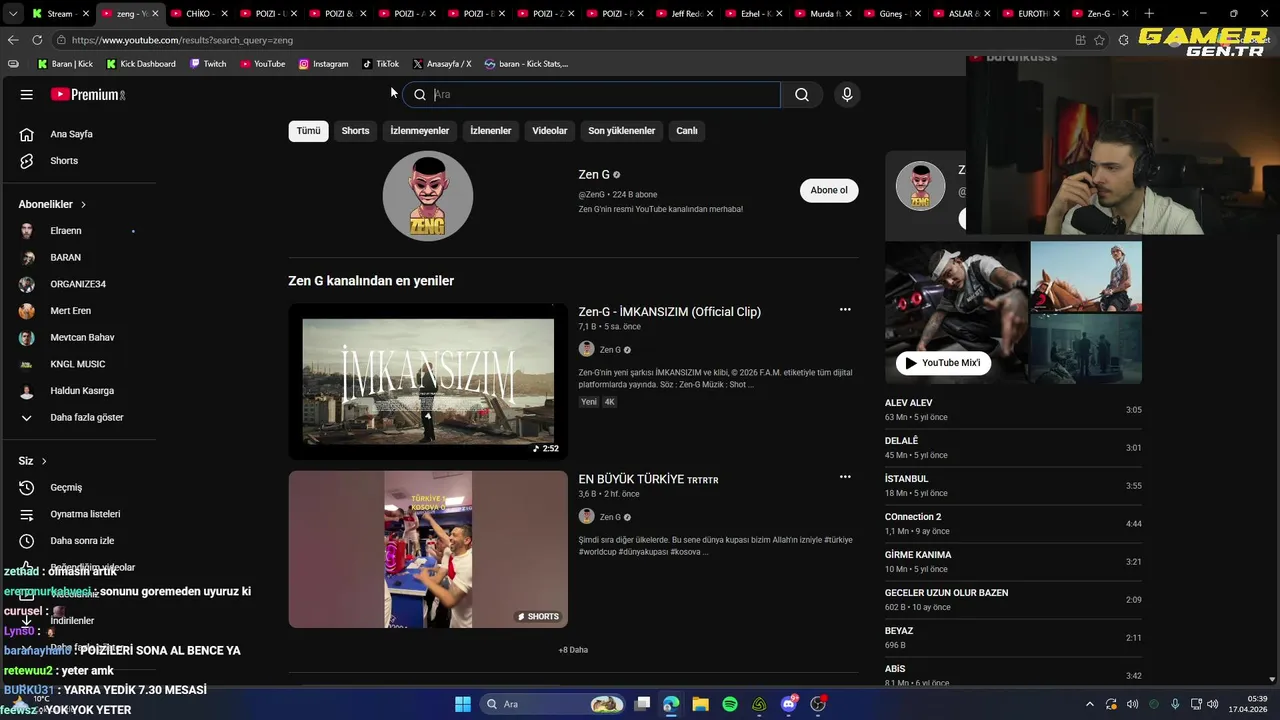Select the İzlenmeyenler filter chip
Image resolution: width=1280 pixels, height=720 pixels.
[x=420, y=131]
